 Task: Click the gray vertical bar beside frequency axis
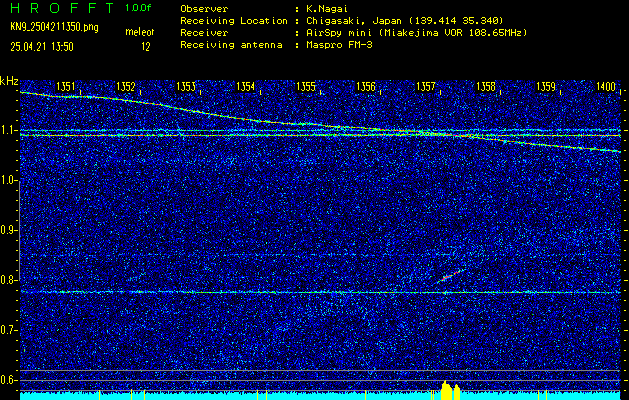[x=19, y=231]
